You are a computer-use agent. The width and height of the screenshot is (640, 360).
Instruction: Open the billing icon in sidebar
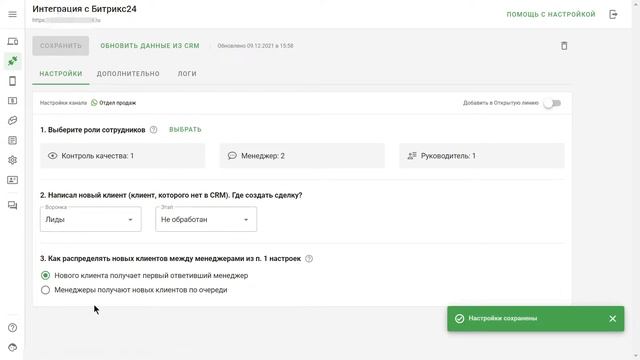13,101
